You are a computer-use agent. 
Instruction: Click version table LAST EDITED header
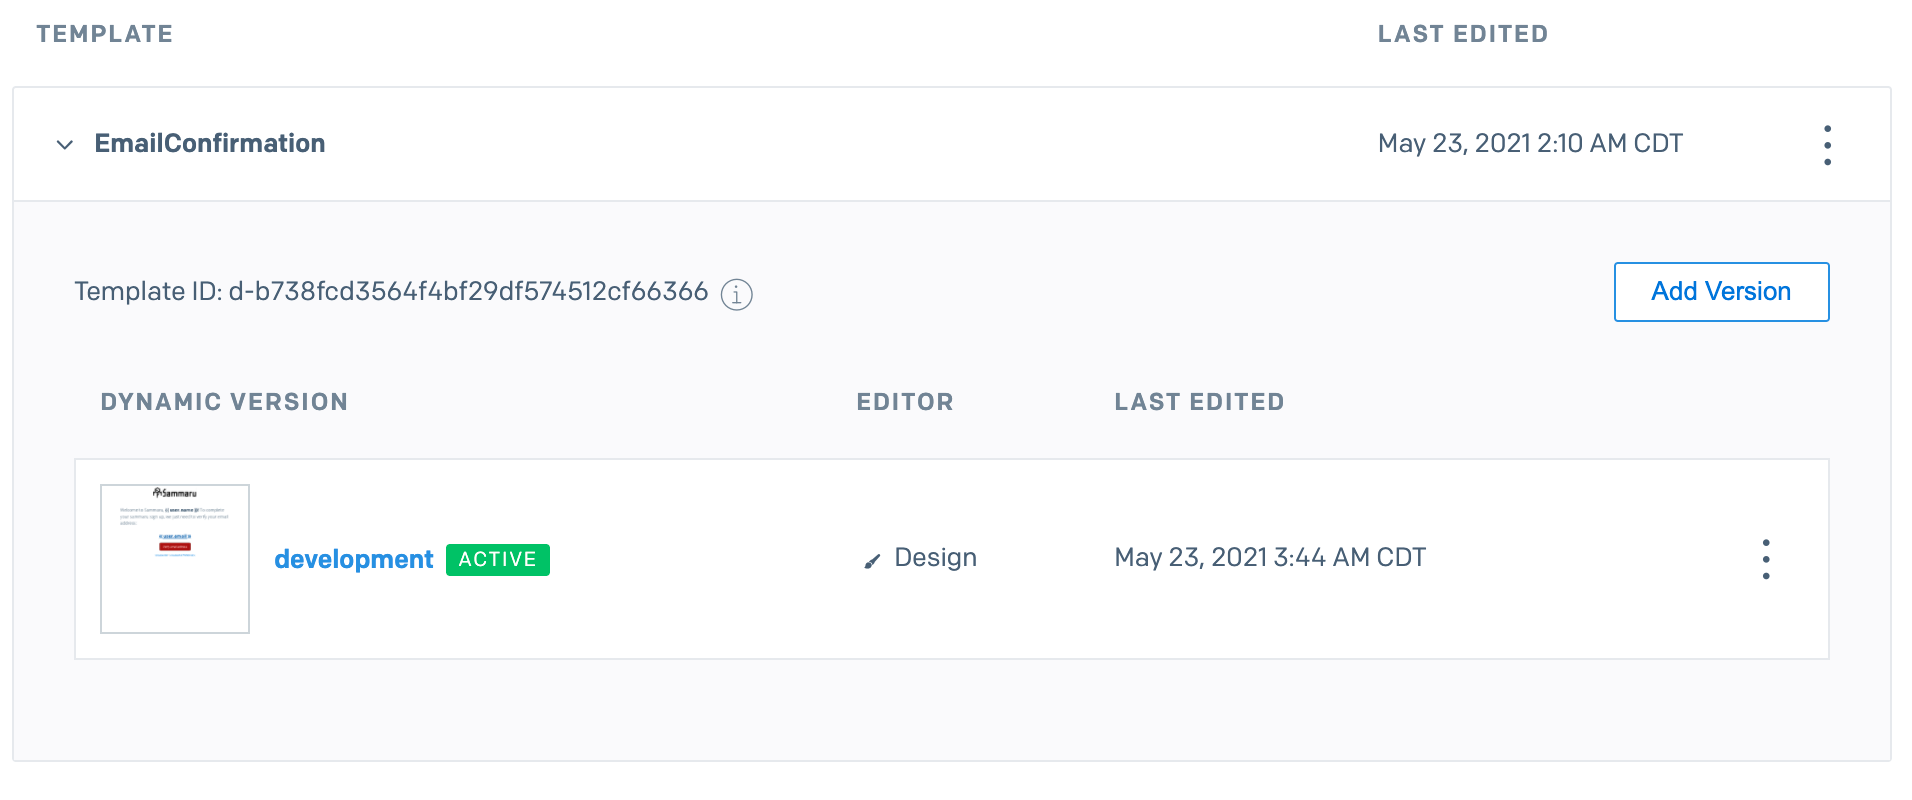click(1199, 402)
